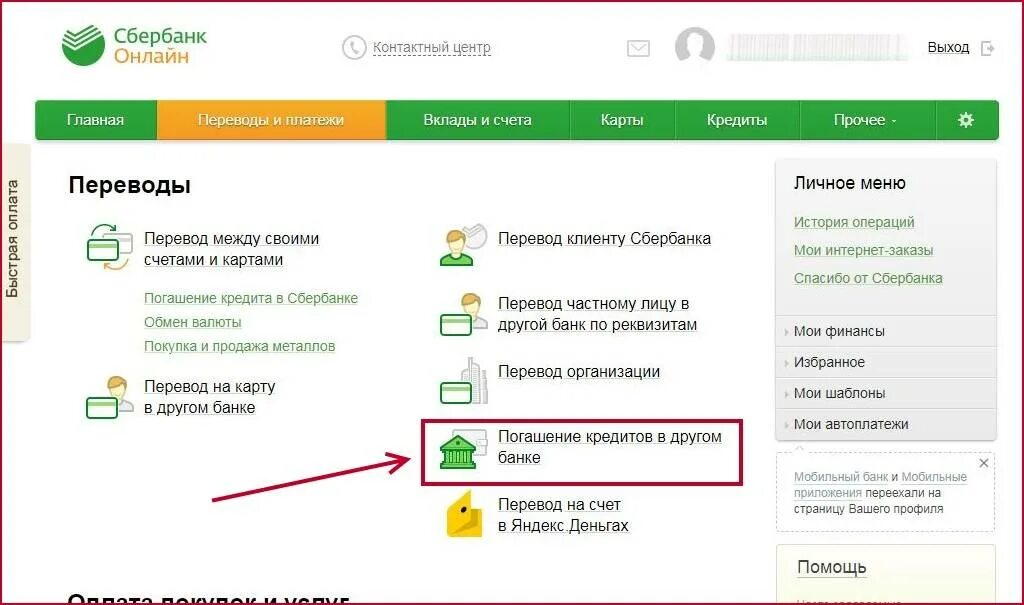Viewport: 1024px width, 605px height.
Task: Click Выход logout link
Action: tap(948, 48)
